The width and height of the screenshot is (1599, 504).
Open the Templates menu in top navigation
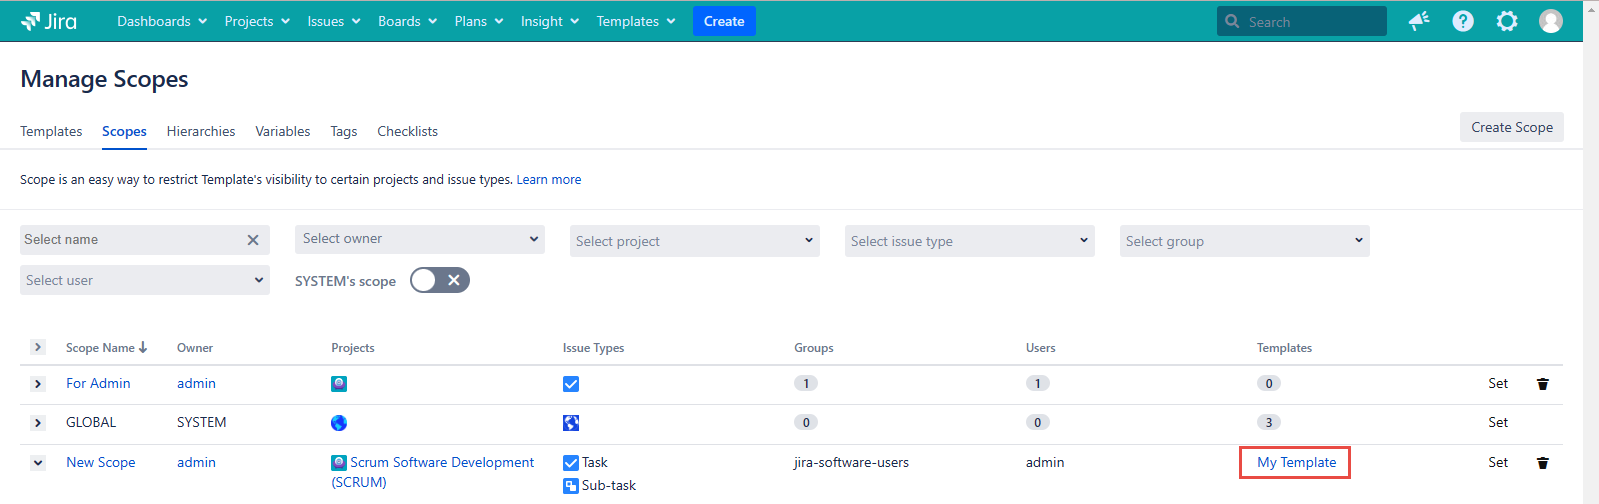point(636,21)
